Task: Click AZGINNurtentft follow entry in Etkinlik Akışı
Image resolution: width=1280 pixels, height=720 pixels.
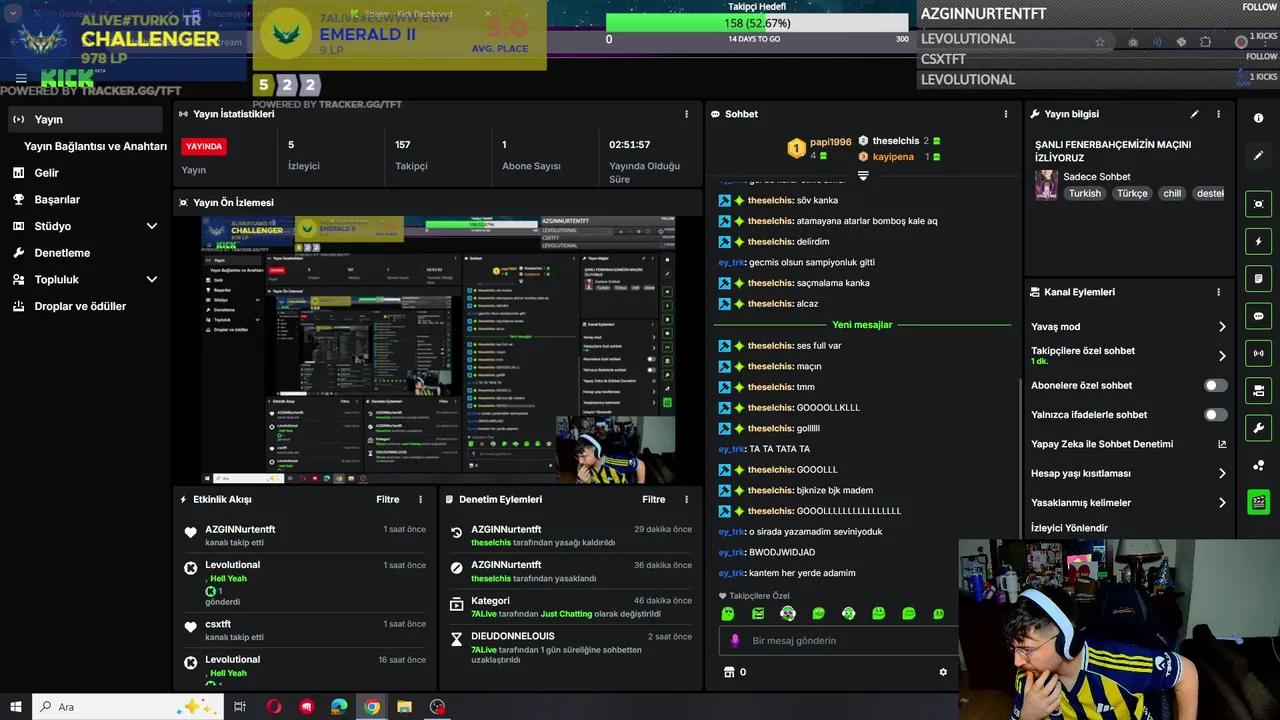Action: tap(305, 535)
